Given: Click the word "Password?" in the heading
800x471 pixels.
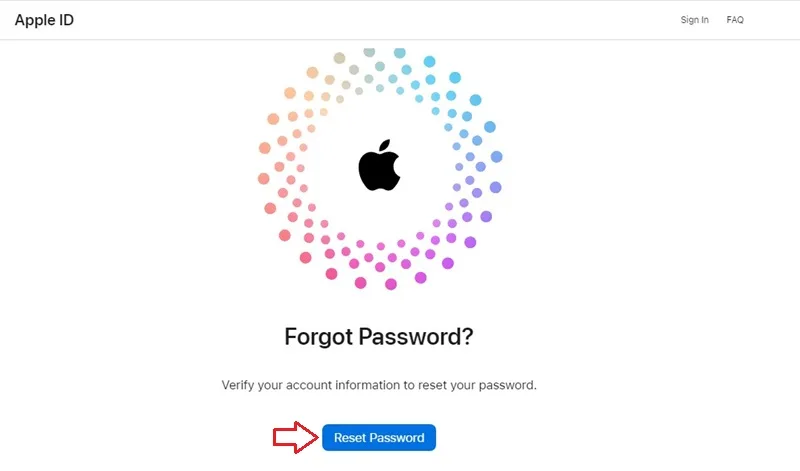Looking at the screenshot, I should coord(416,337).
